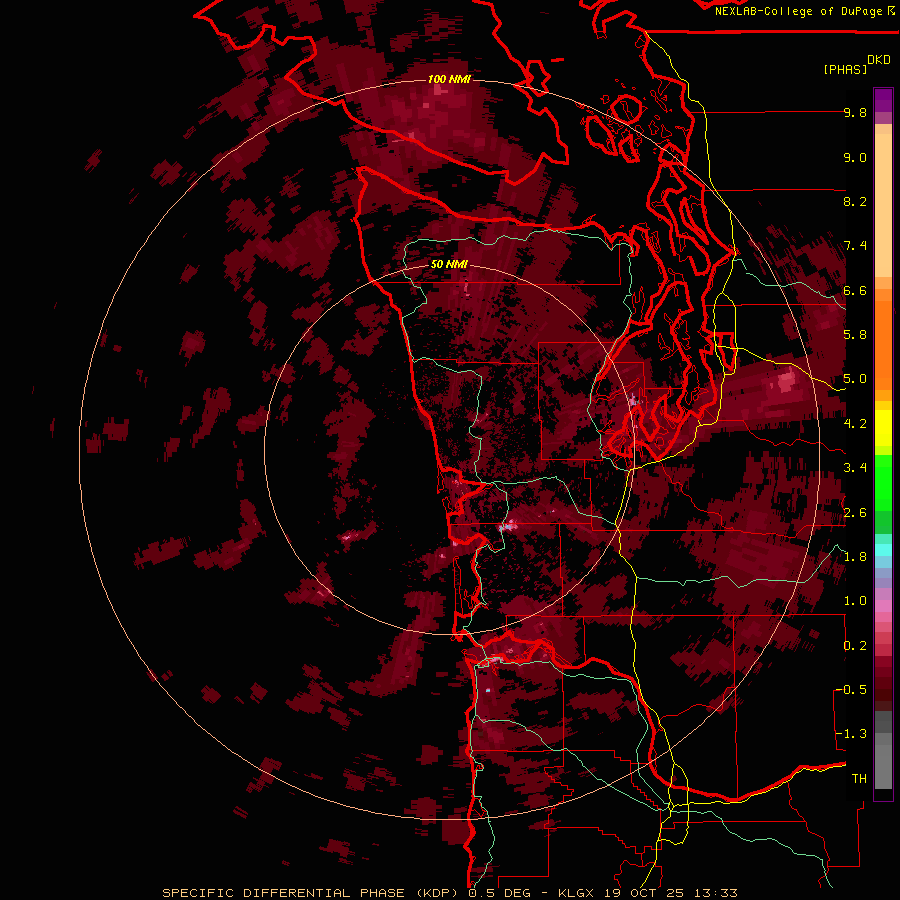Click the 100 NMI range ring label
Viewport: 900px width, 900px height.
[x=449, y=79]
